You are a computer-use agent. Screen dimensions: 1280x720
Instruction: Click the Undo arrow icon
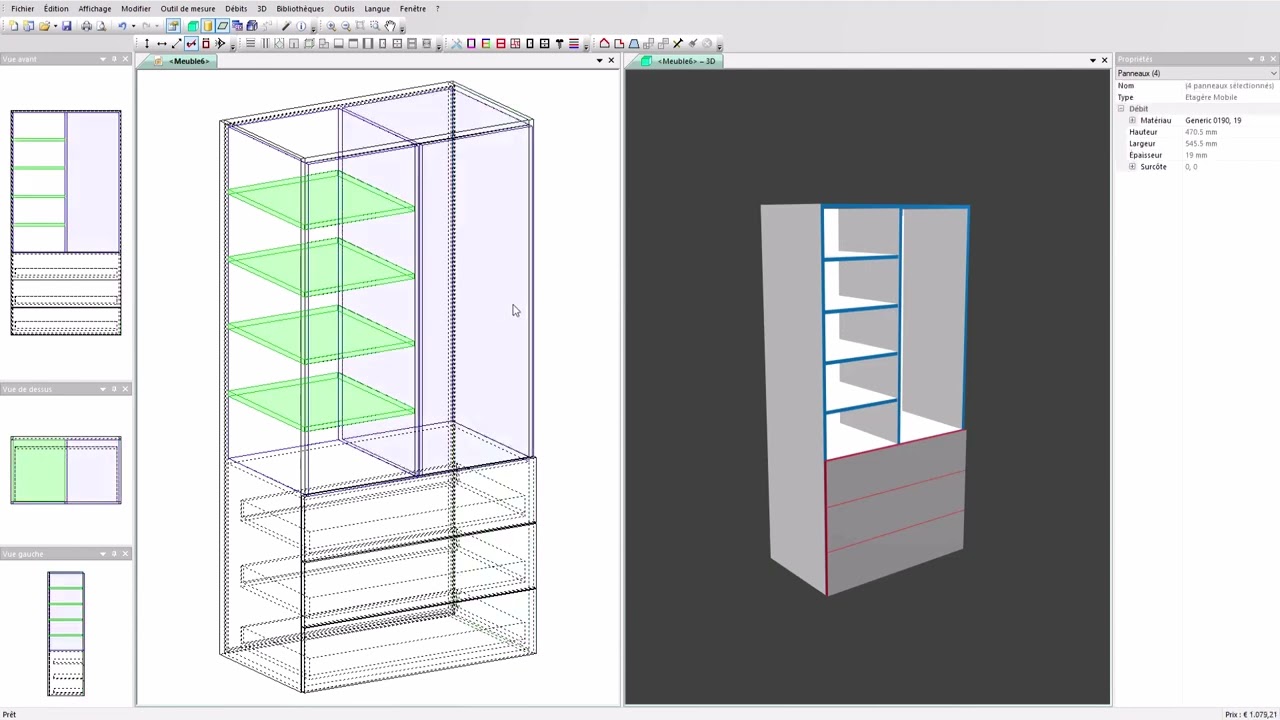coord(122,26)
